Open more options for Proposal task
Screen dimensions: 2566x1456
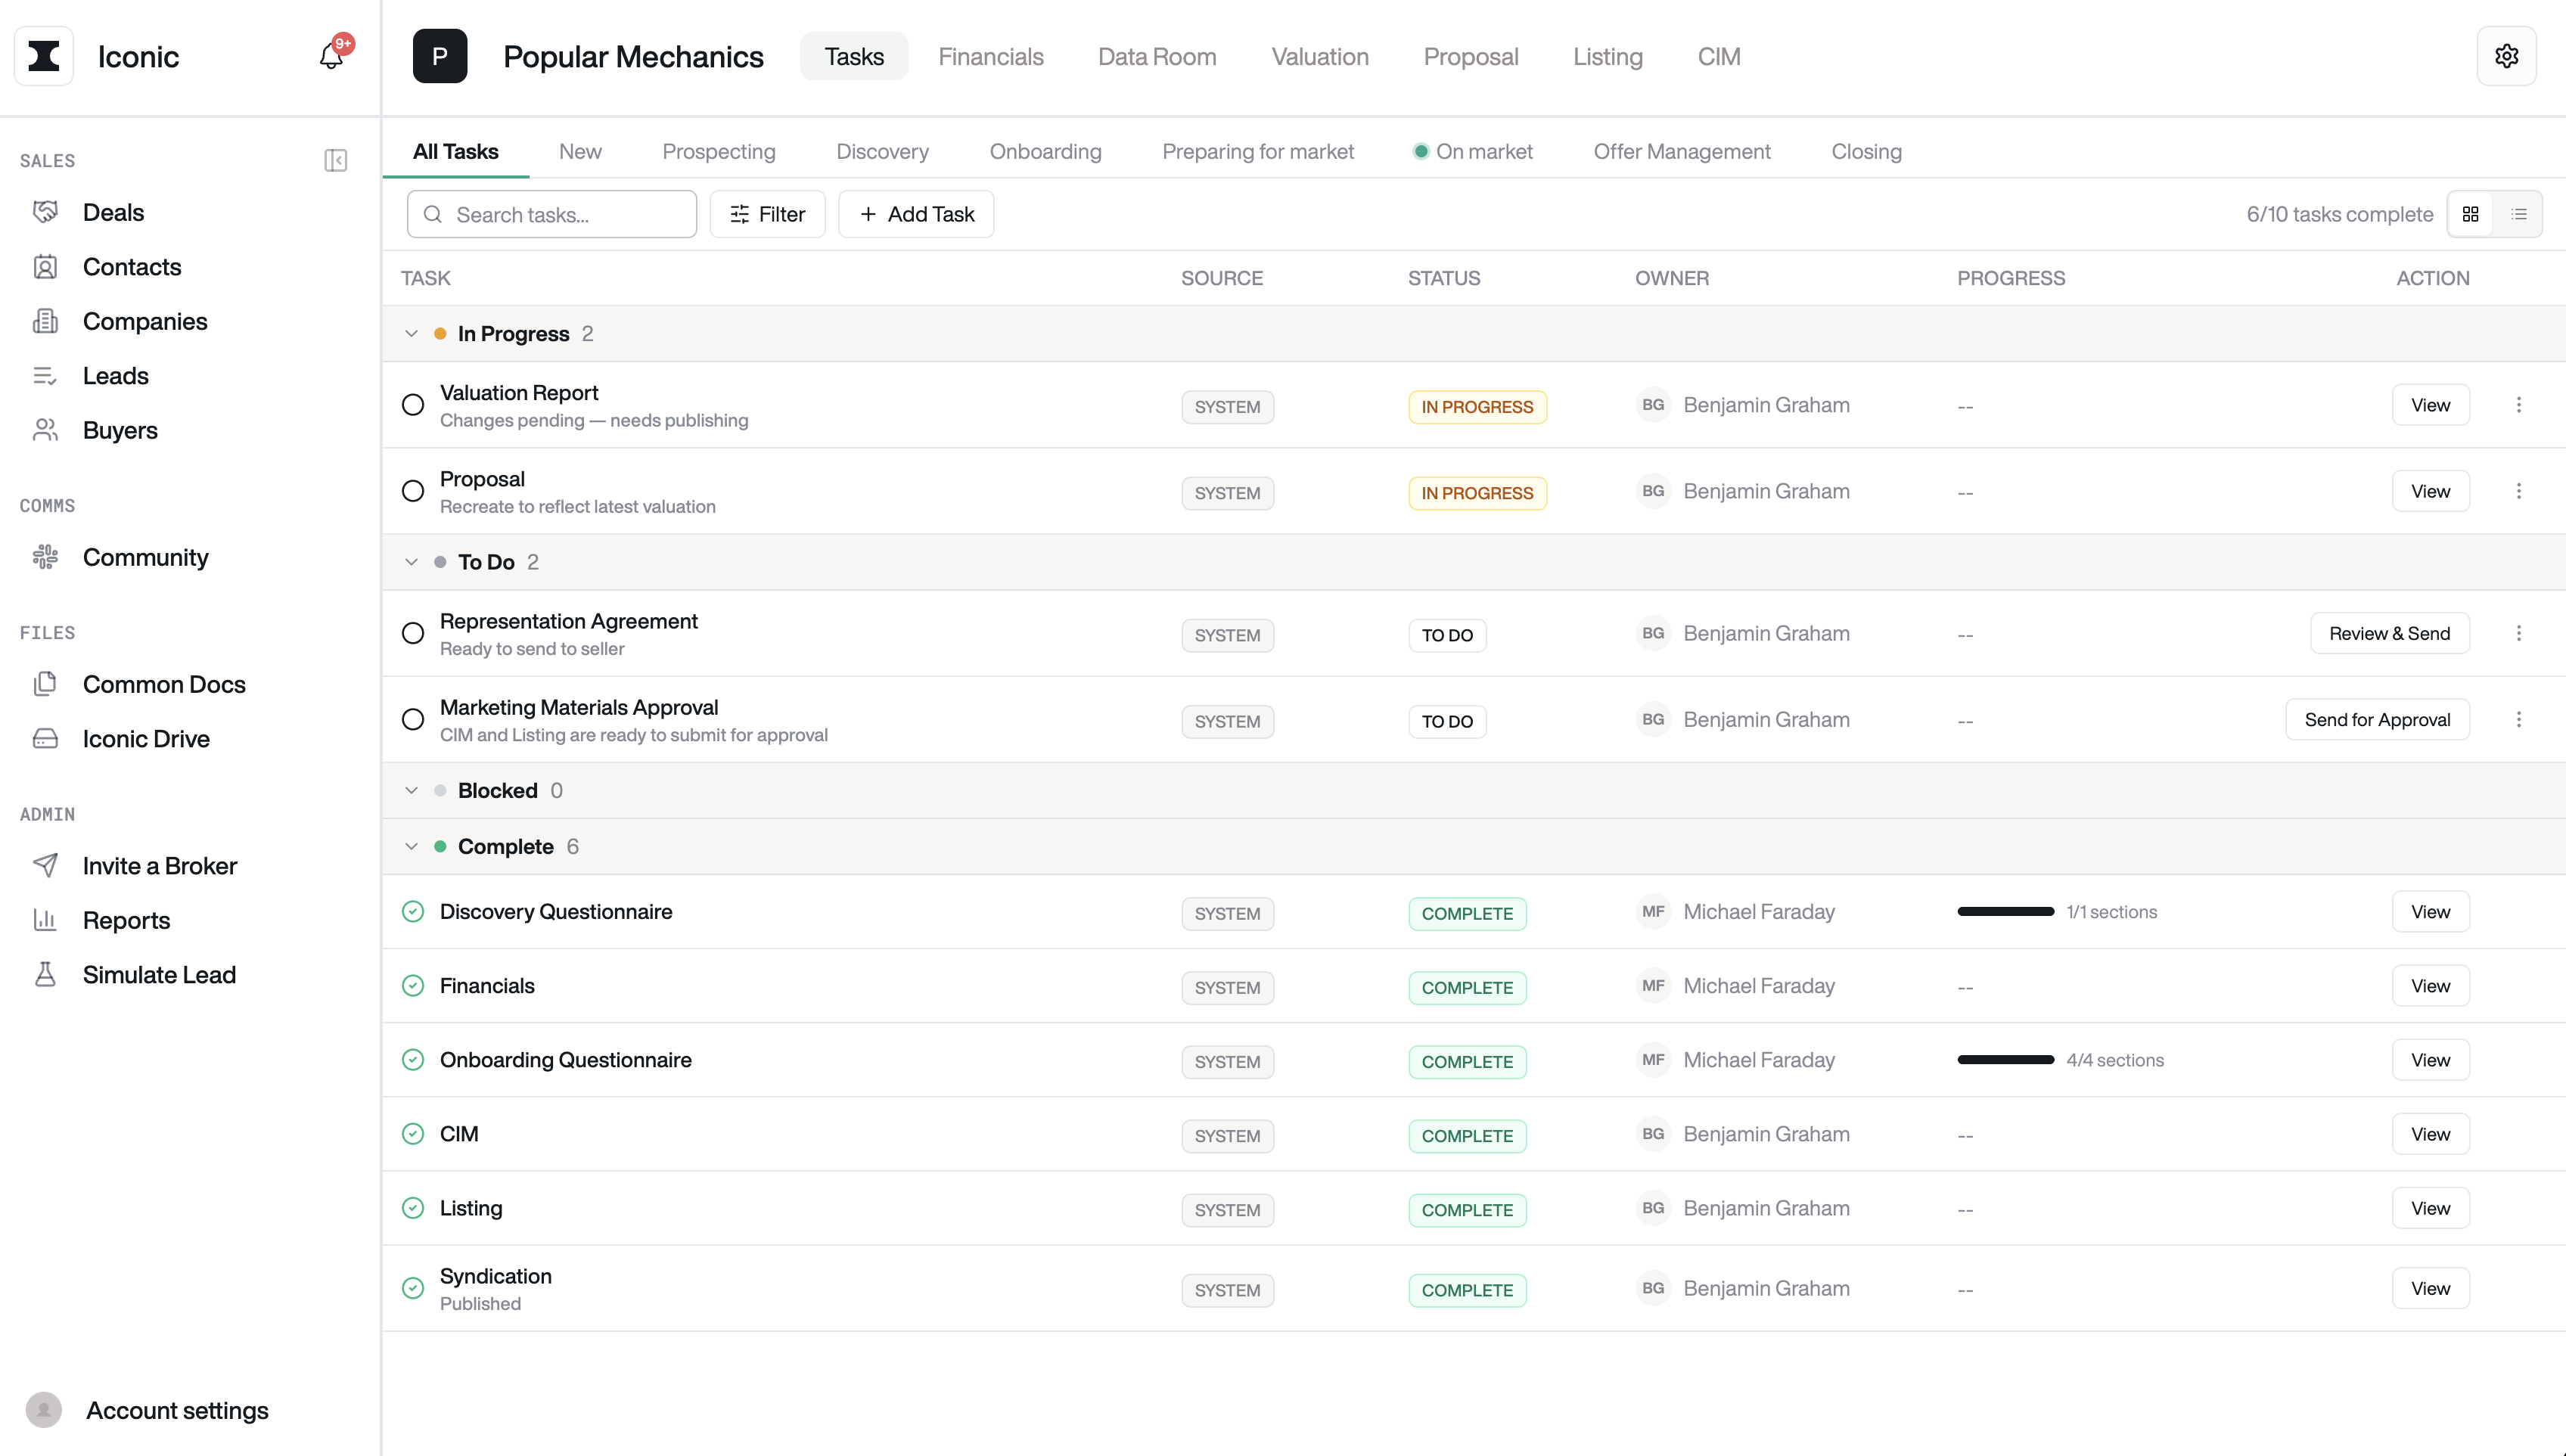click(2519, 491)
